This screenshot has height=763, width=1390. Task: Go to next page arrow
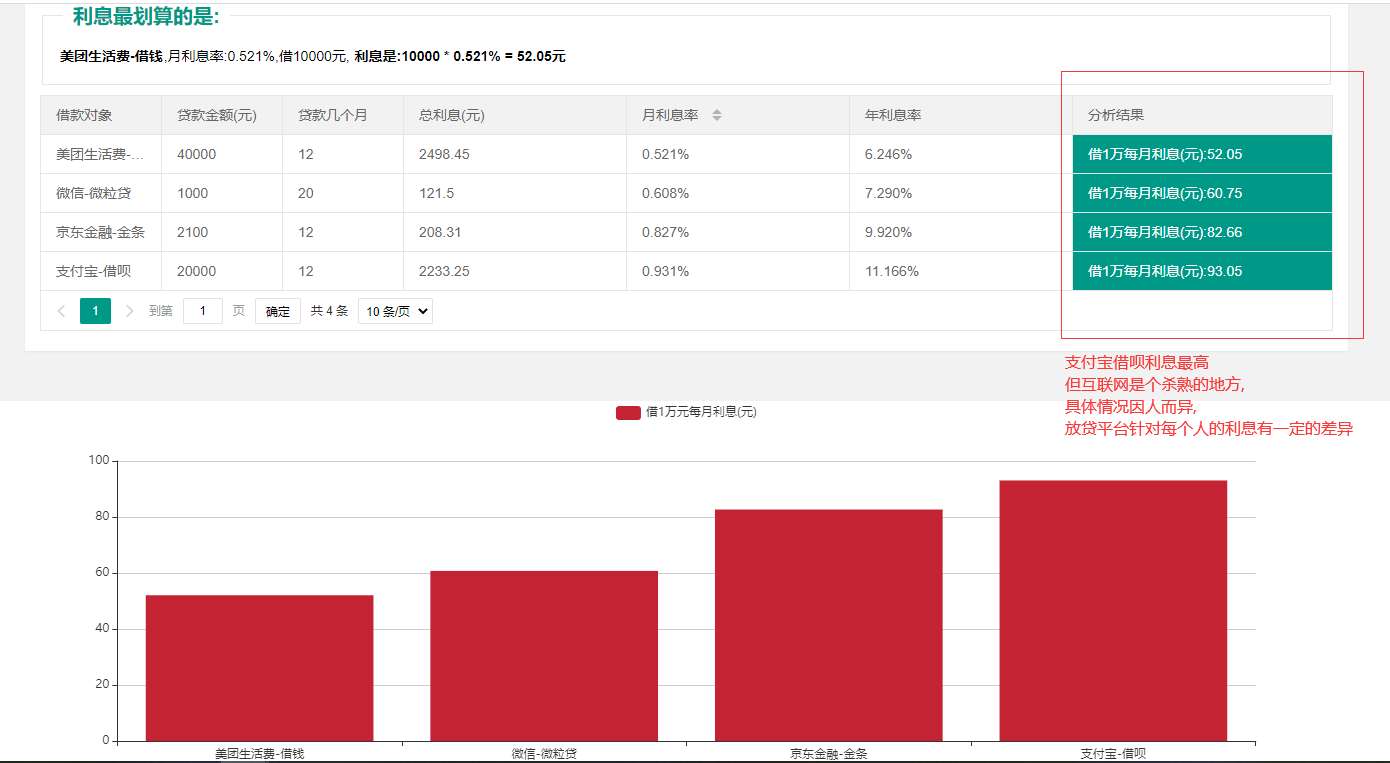pos(129,311)
